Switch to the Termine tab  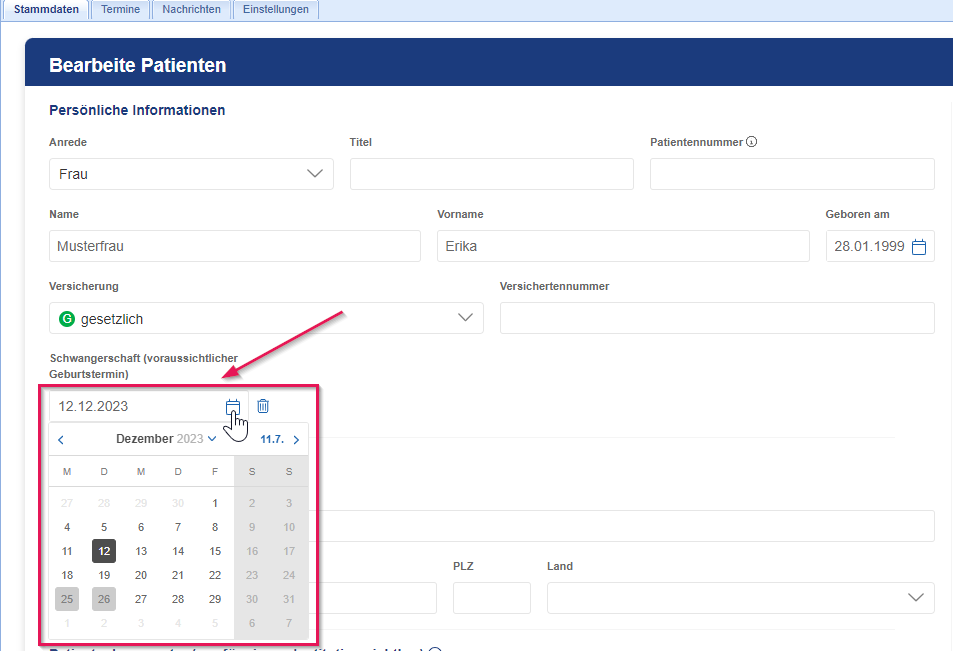tap(120, 9)
